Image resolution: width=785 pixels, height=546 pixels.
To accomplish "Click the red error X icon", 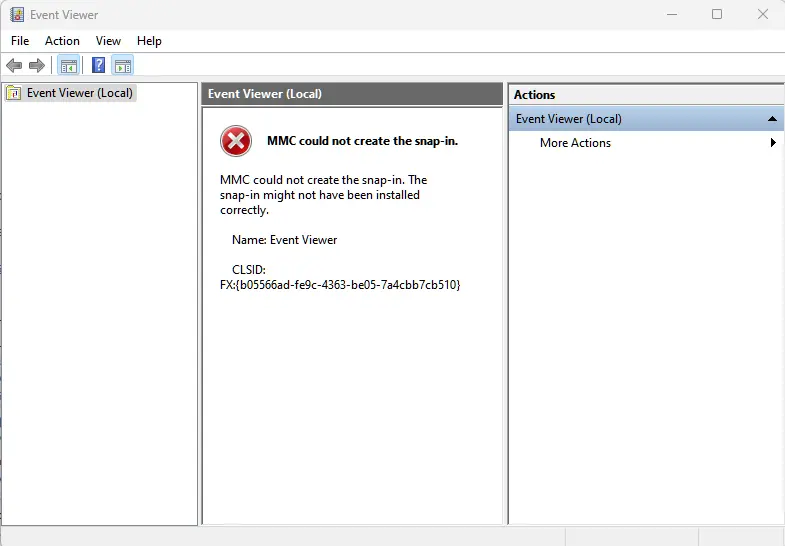I will point(236,141).
